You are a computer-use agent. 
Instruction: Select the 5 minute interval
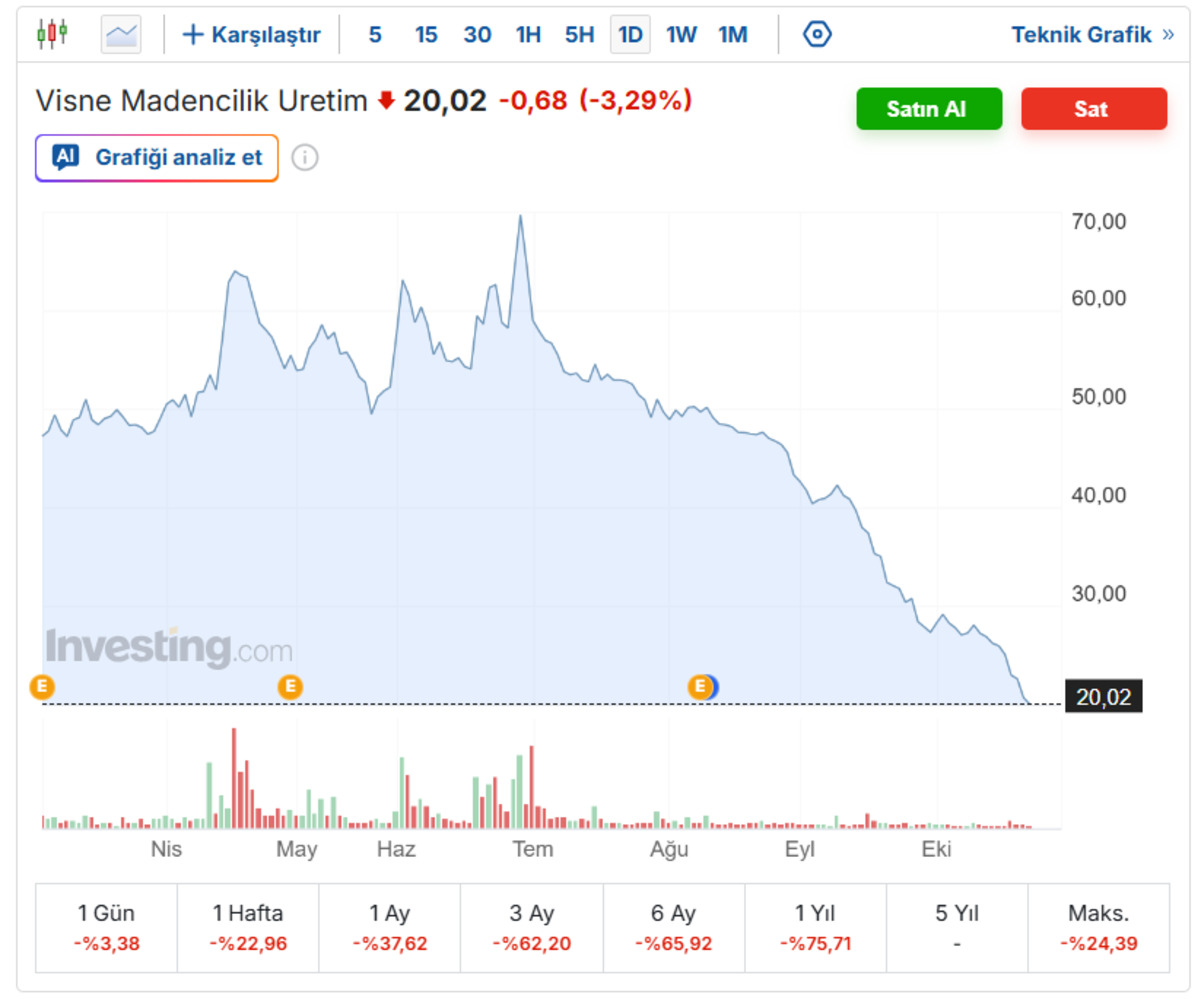(375, 35)
